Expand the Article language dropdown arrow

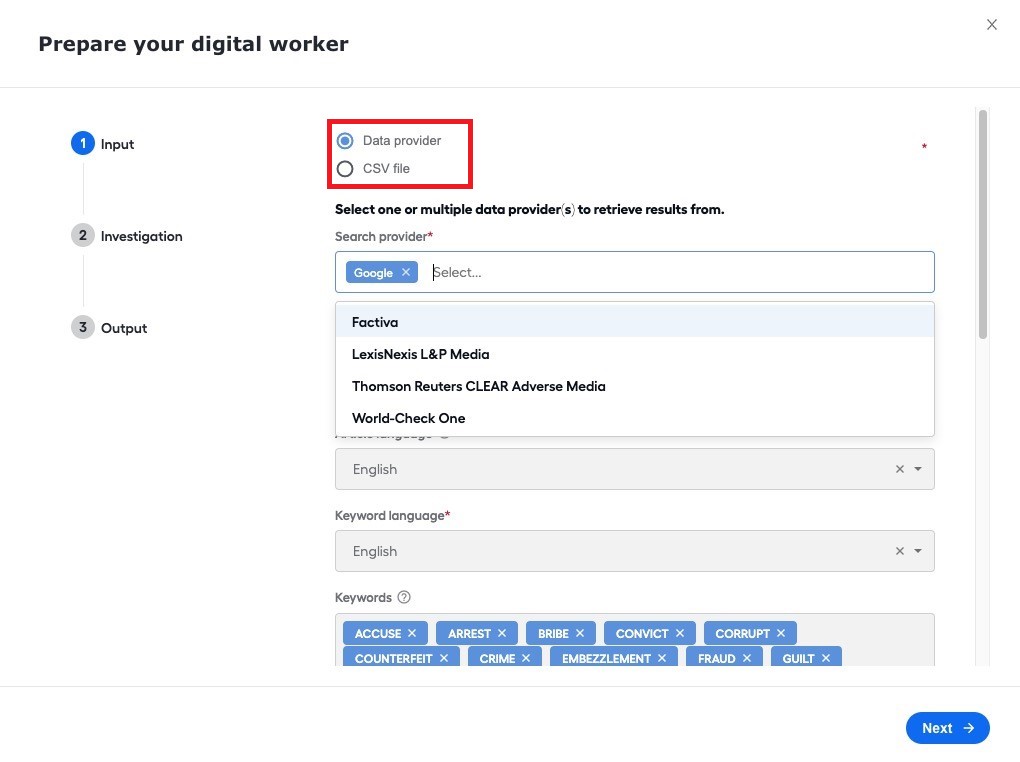pyautogui.click(x=918, y=469)
